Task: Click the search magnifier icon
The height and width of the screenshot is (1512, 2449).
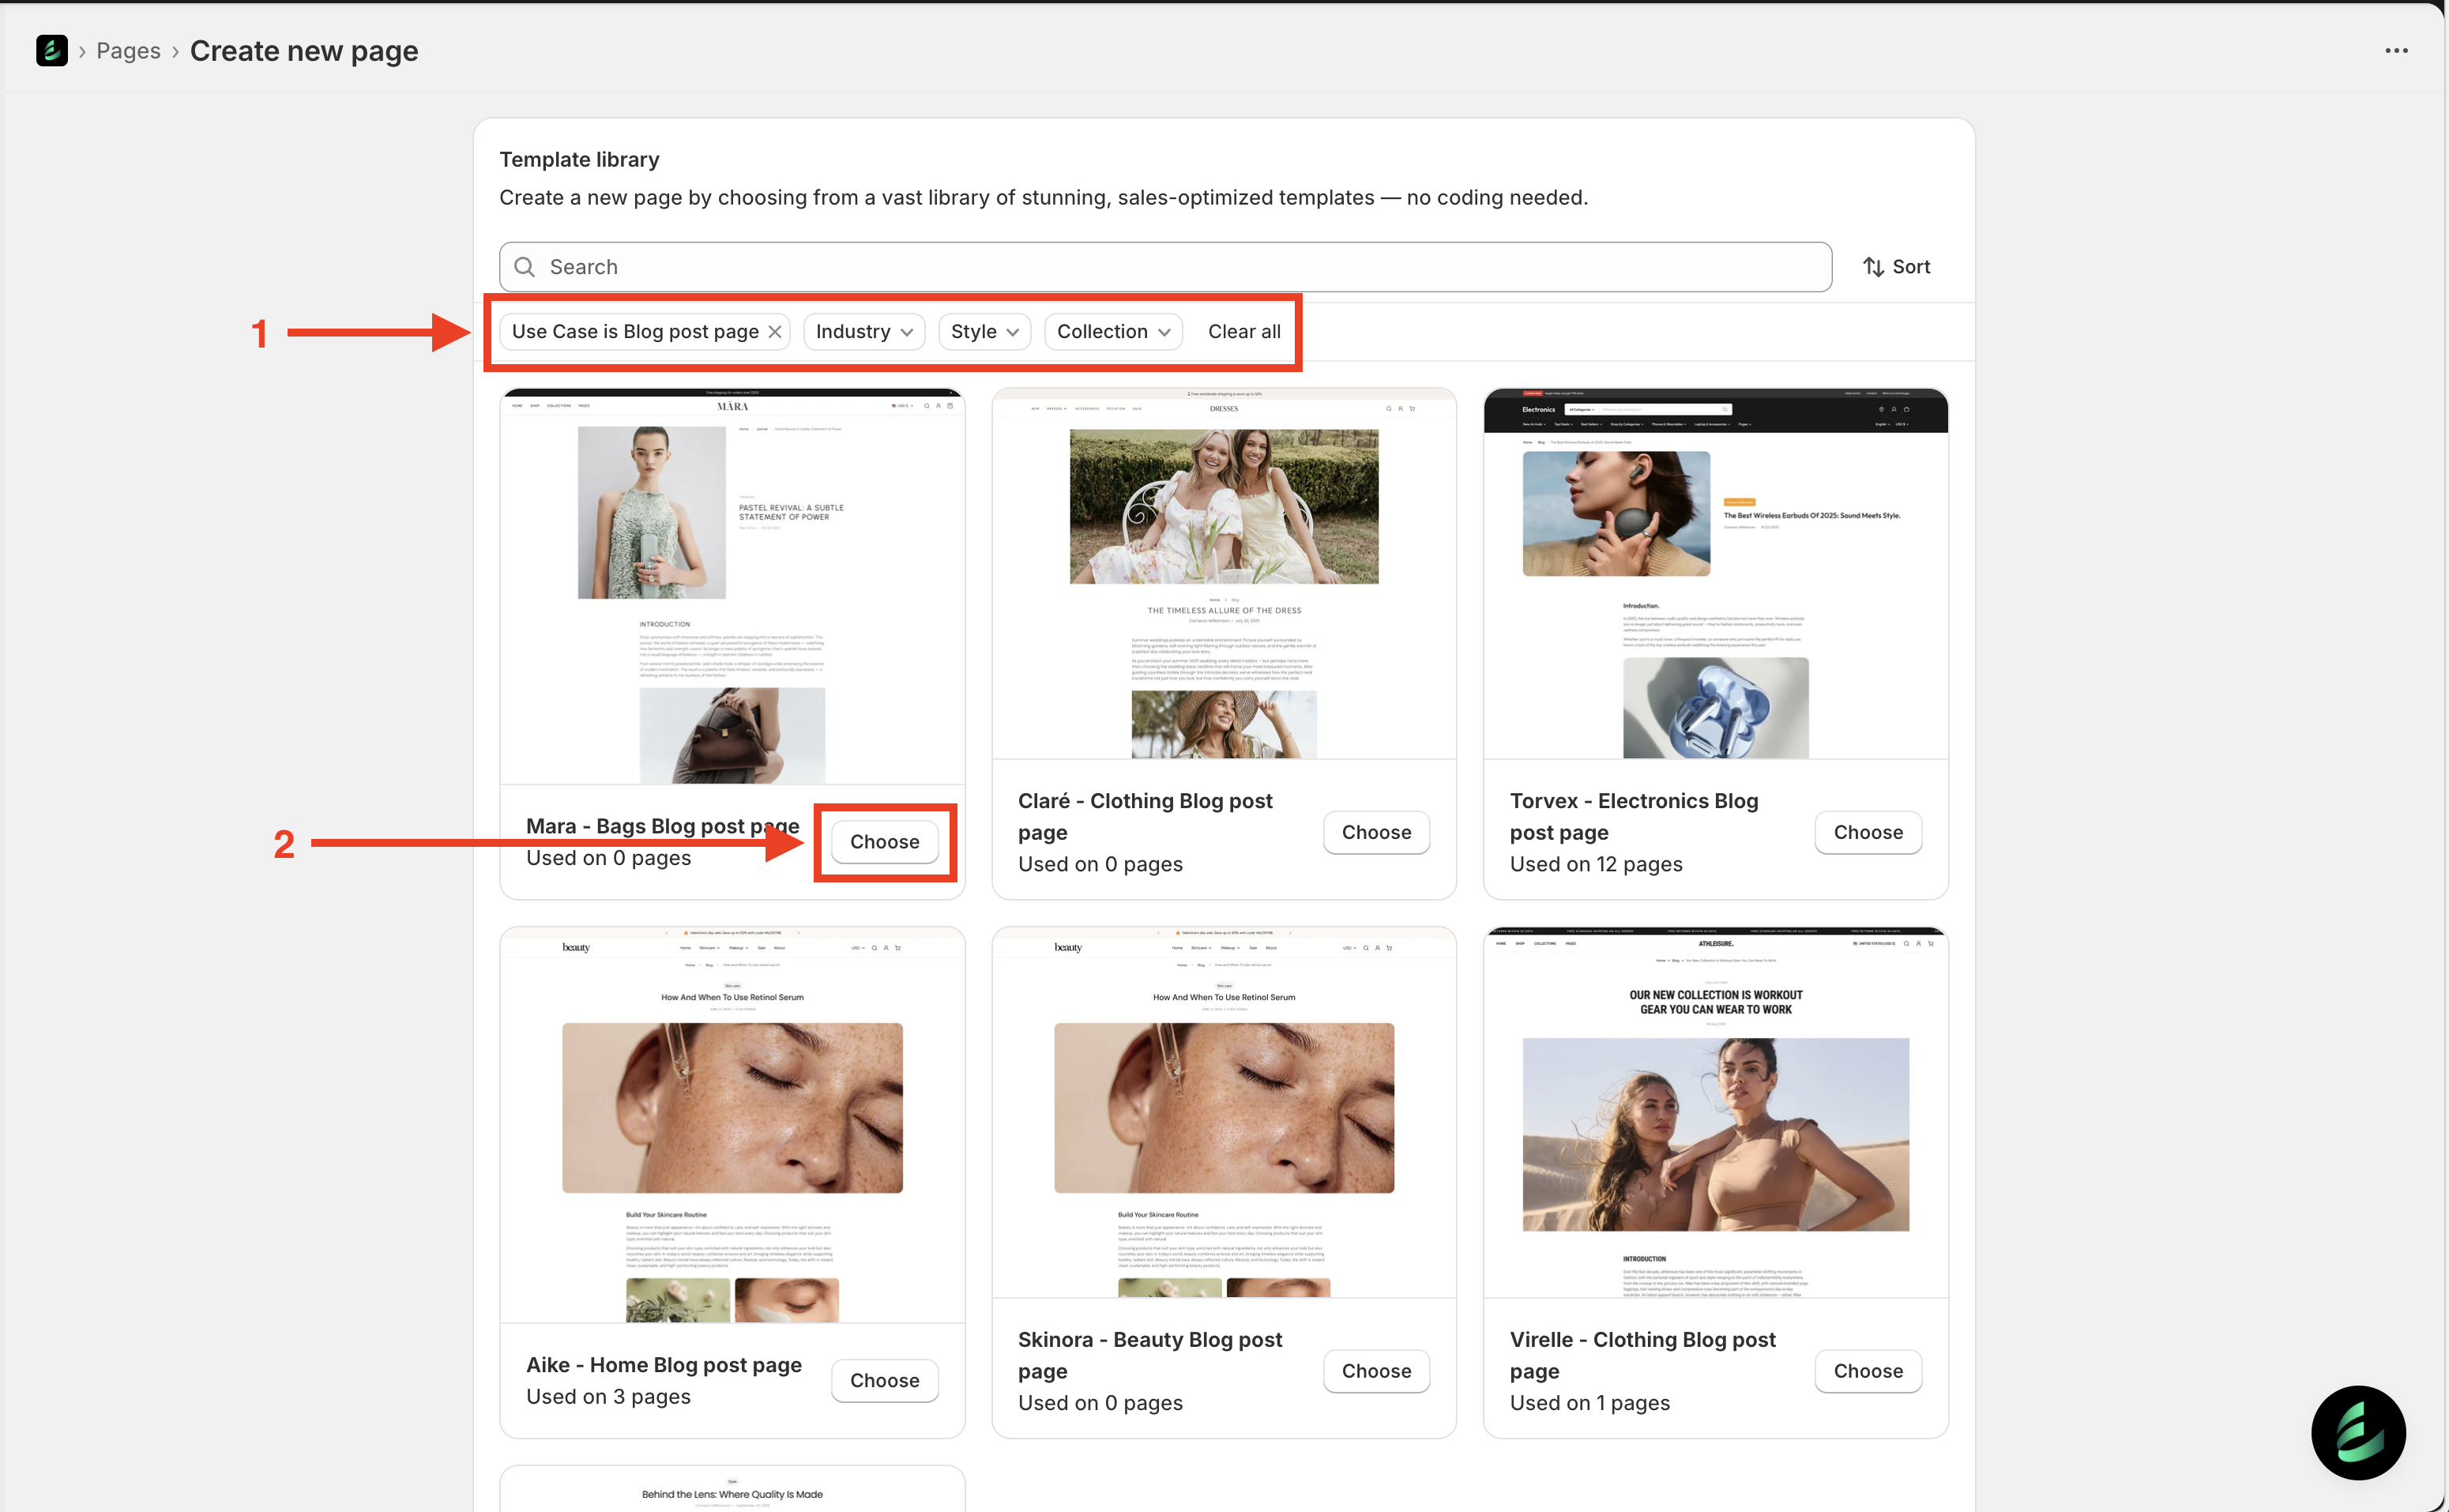Action: tap(524, 267)
